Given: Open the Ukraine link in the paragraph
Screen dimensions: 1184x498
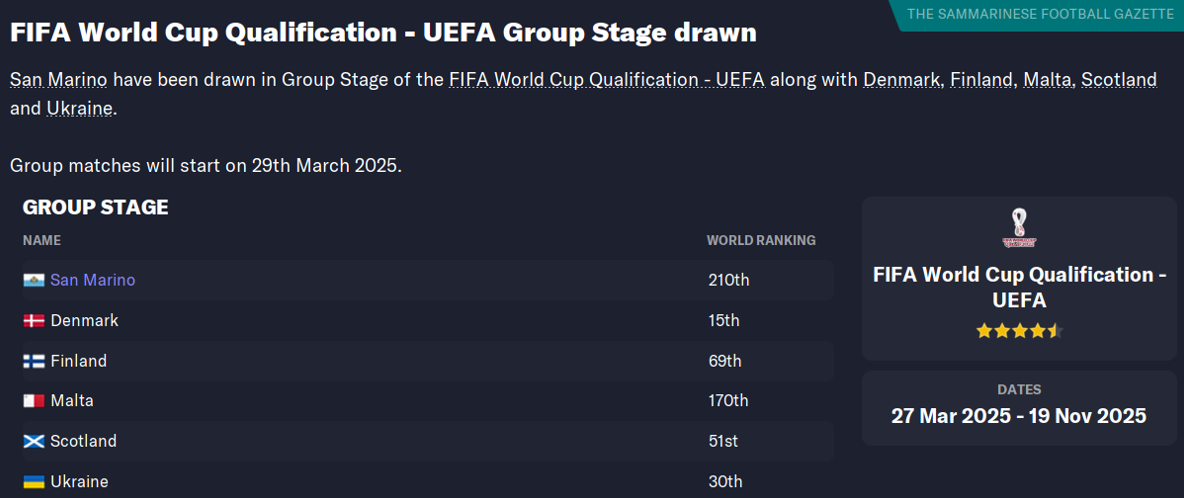Looking at the screenshot, I should (79, 108).
